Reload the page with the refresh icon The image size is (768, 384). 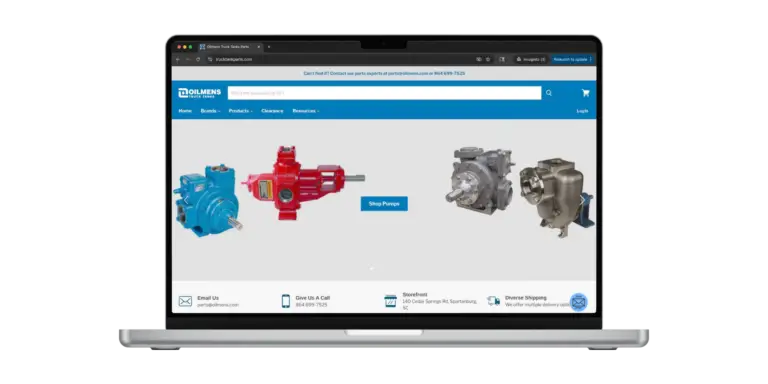(x=198, y=59)
